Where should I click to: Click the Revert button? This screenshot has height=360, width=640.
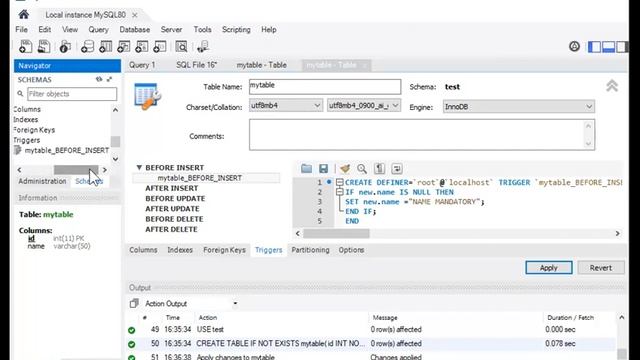601,268
